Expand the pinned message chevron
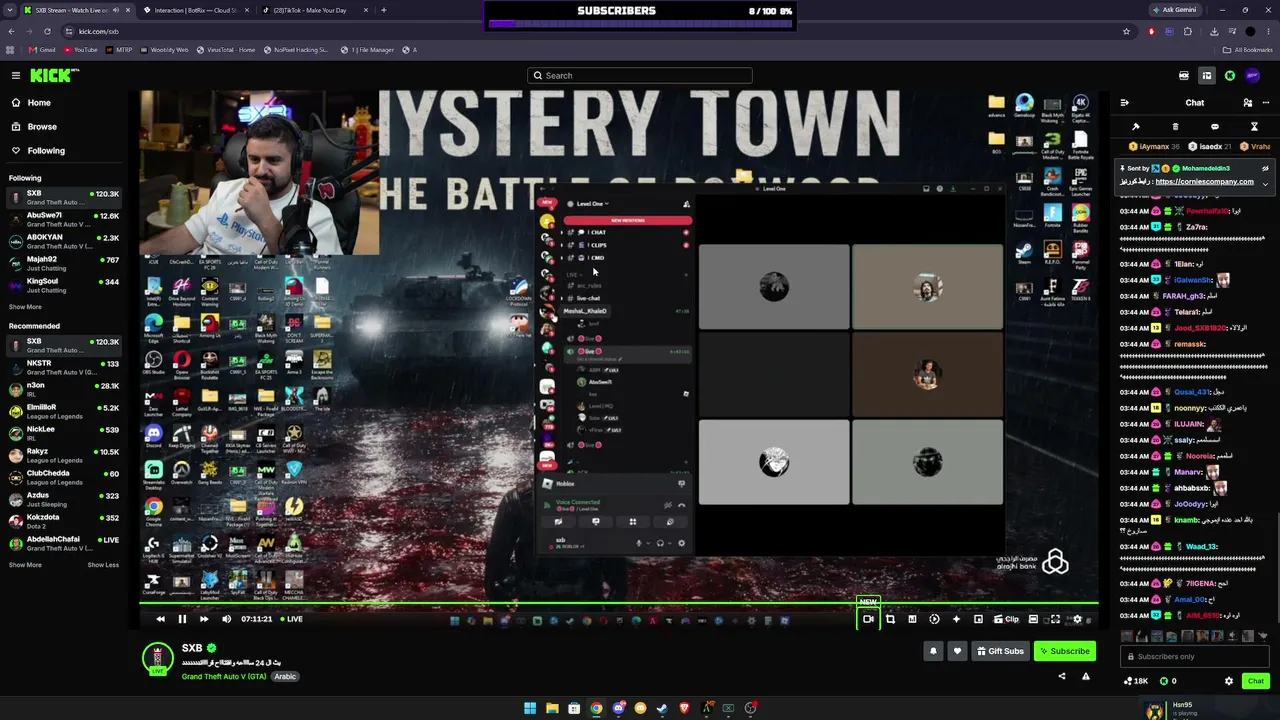Image resolution: width=1280 pixels, height=720 pixels. click(1265, 183)
